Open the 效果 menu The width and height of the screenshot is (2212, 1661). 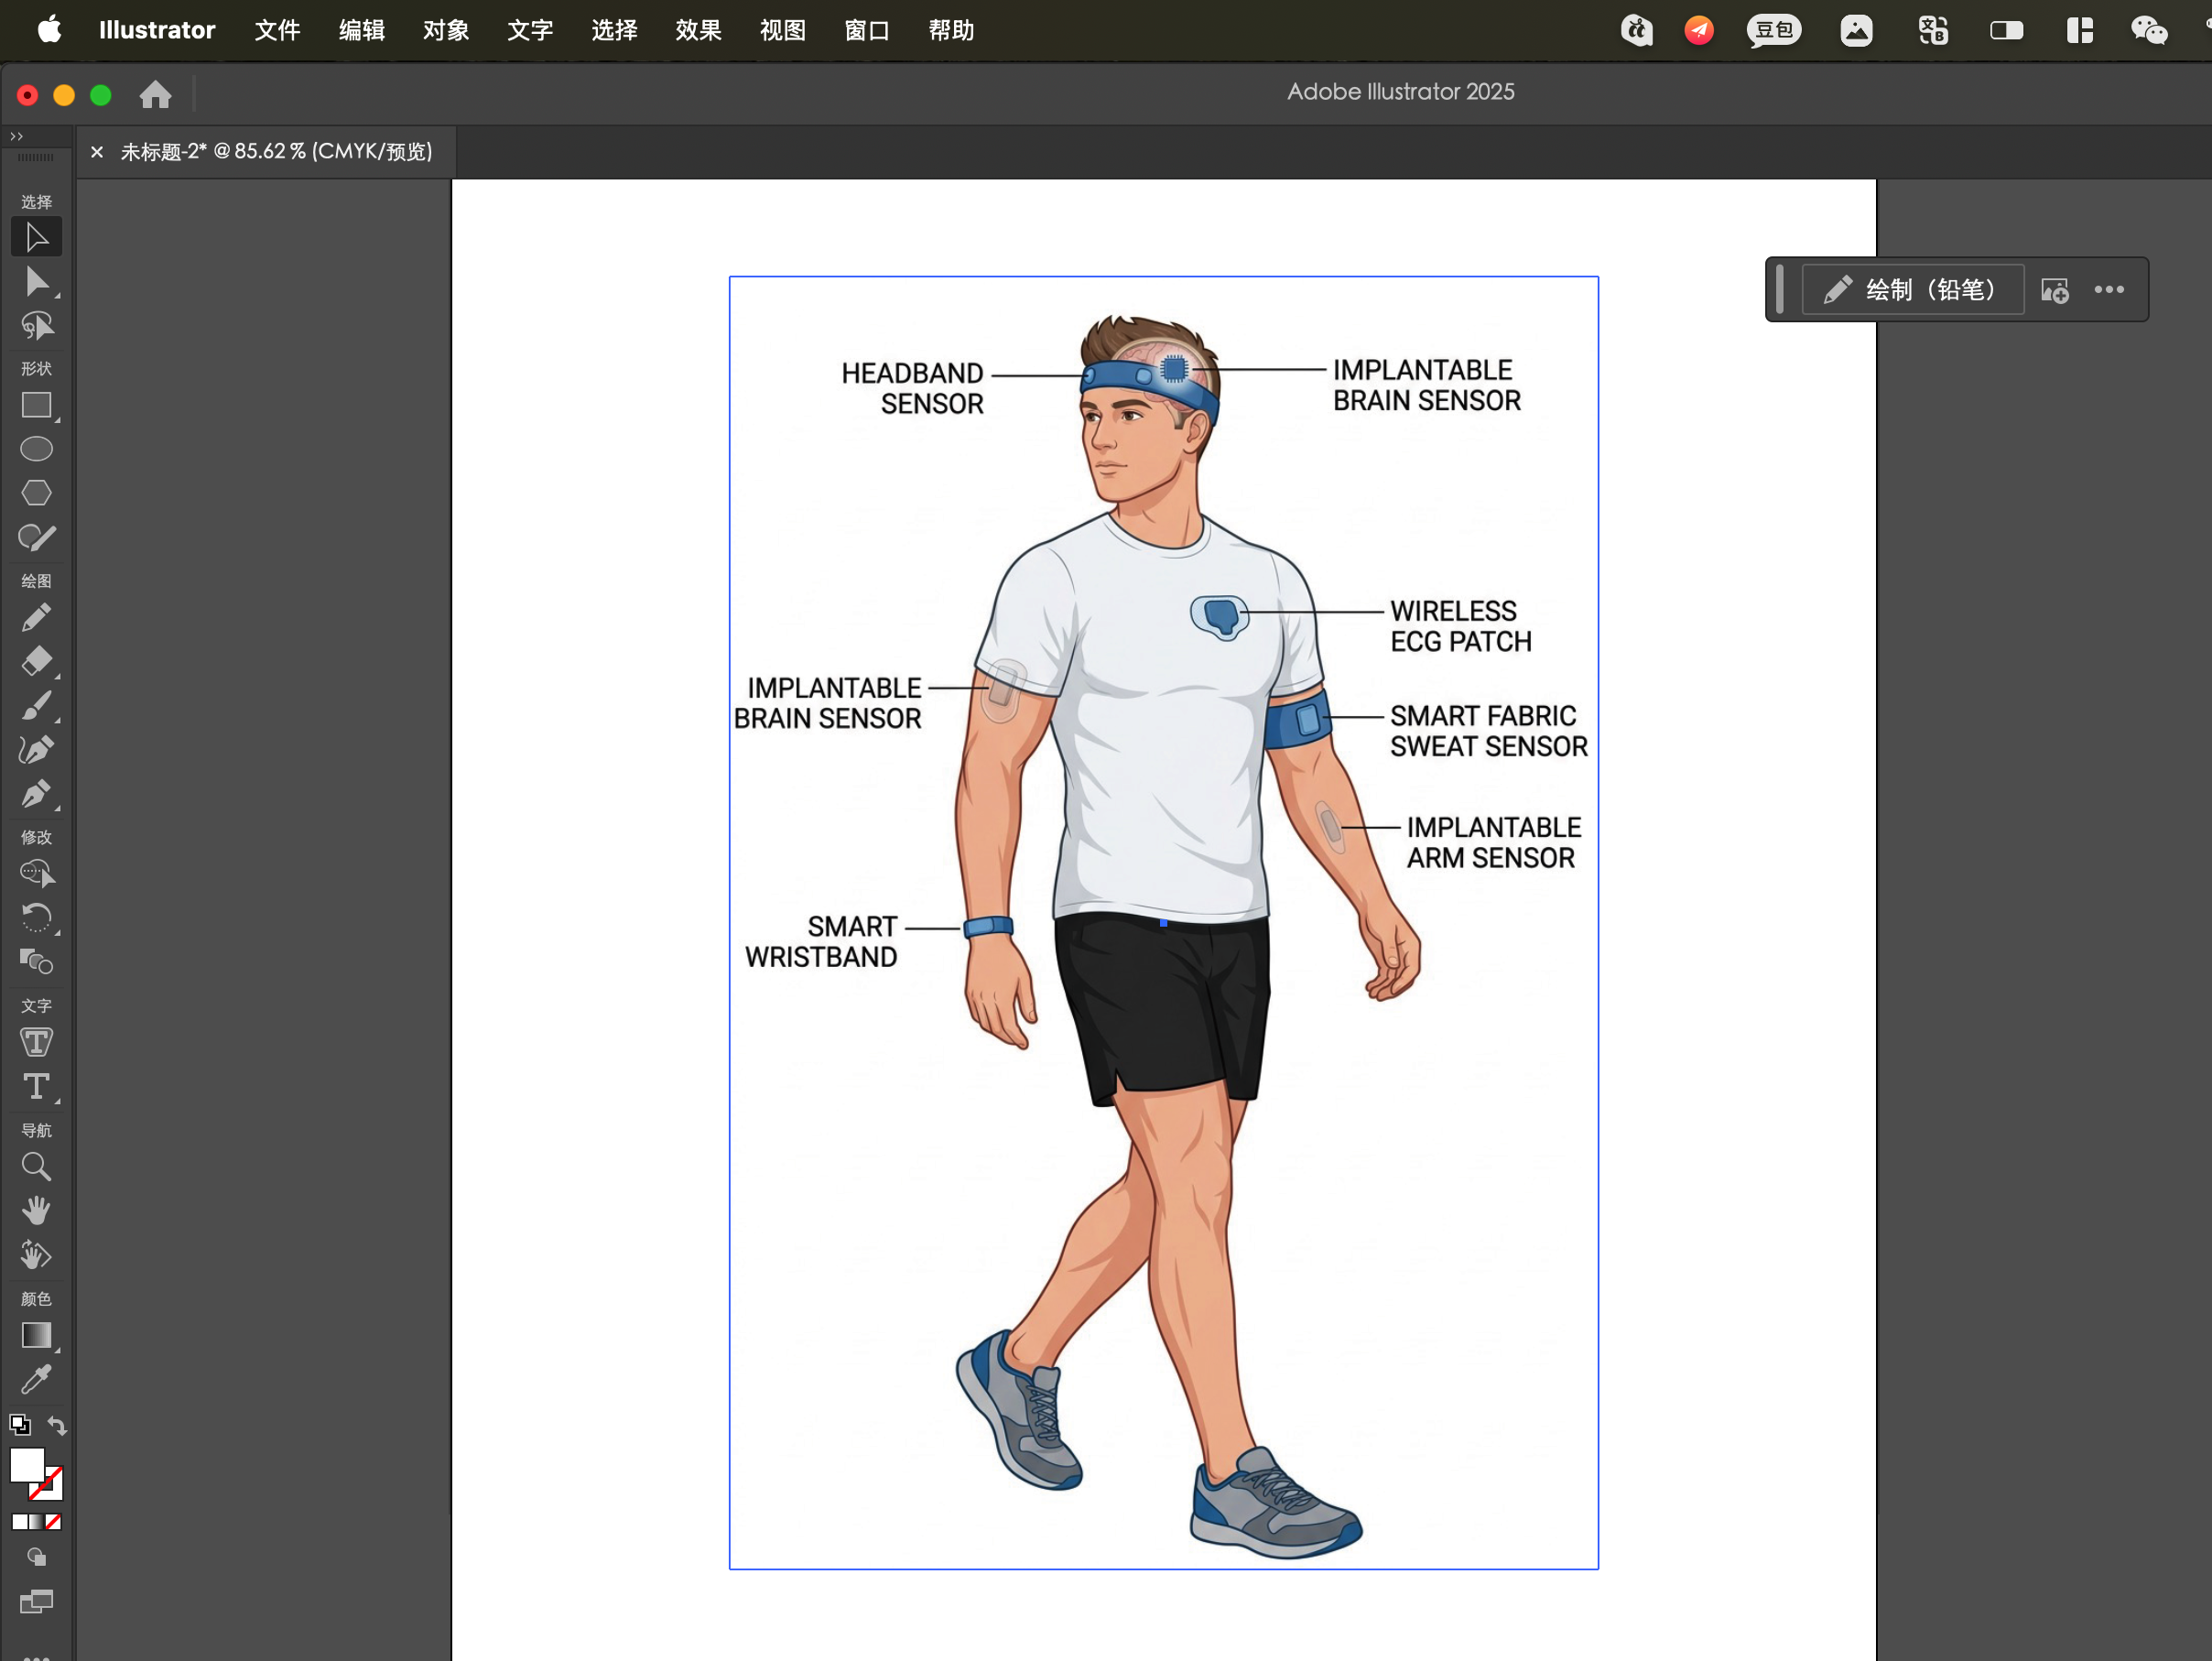point(698,30)
